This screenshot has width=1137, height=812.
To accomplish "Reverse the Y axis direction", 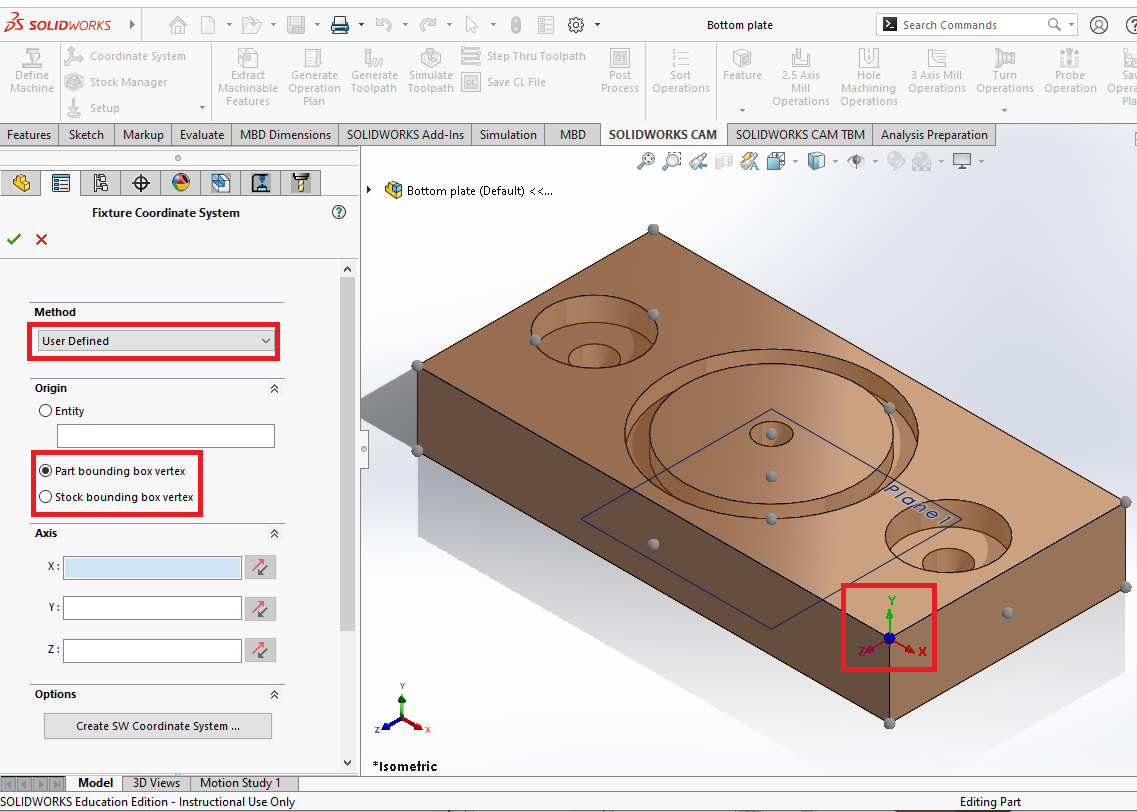I will 260,608.
